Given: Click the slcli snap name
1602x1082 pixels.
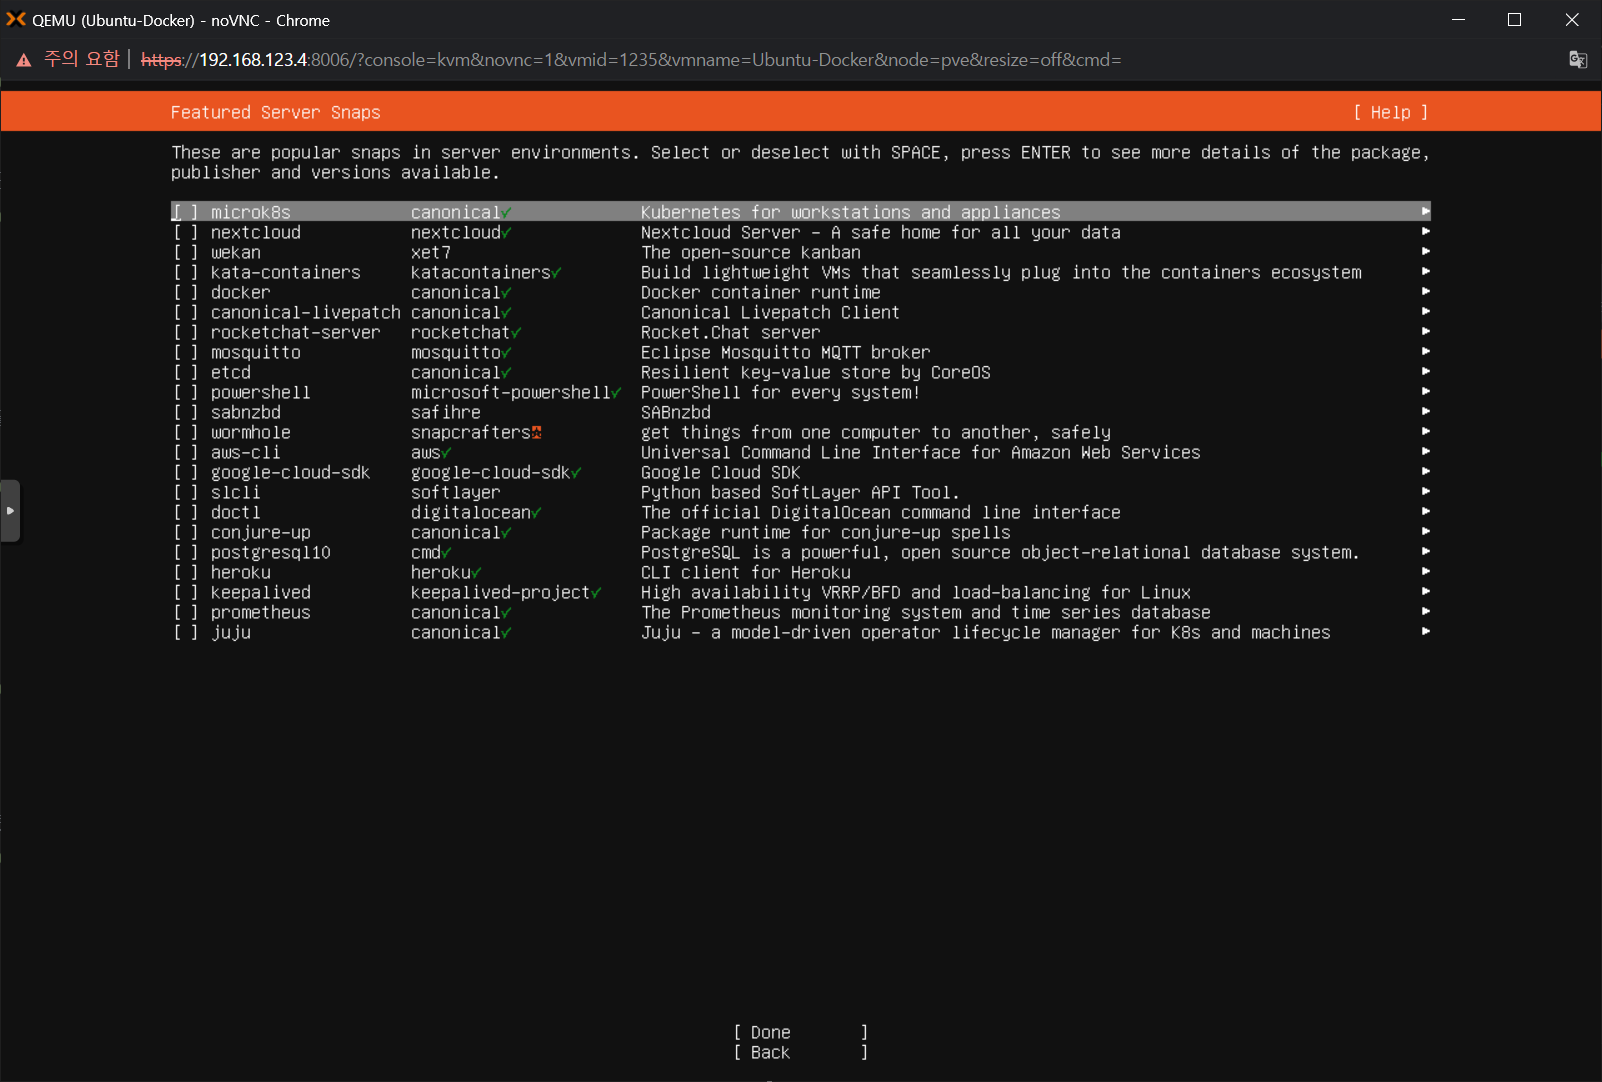Looking at the screenshot, I should point(236,492).
